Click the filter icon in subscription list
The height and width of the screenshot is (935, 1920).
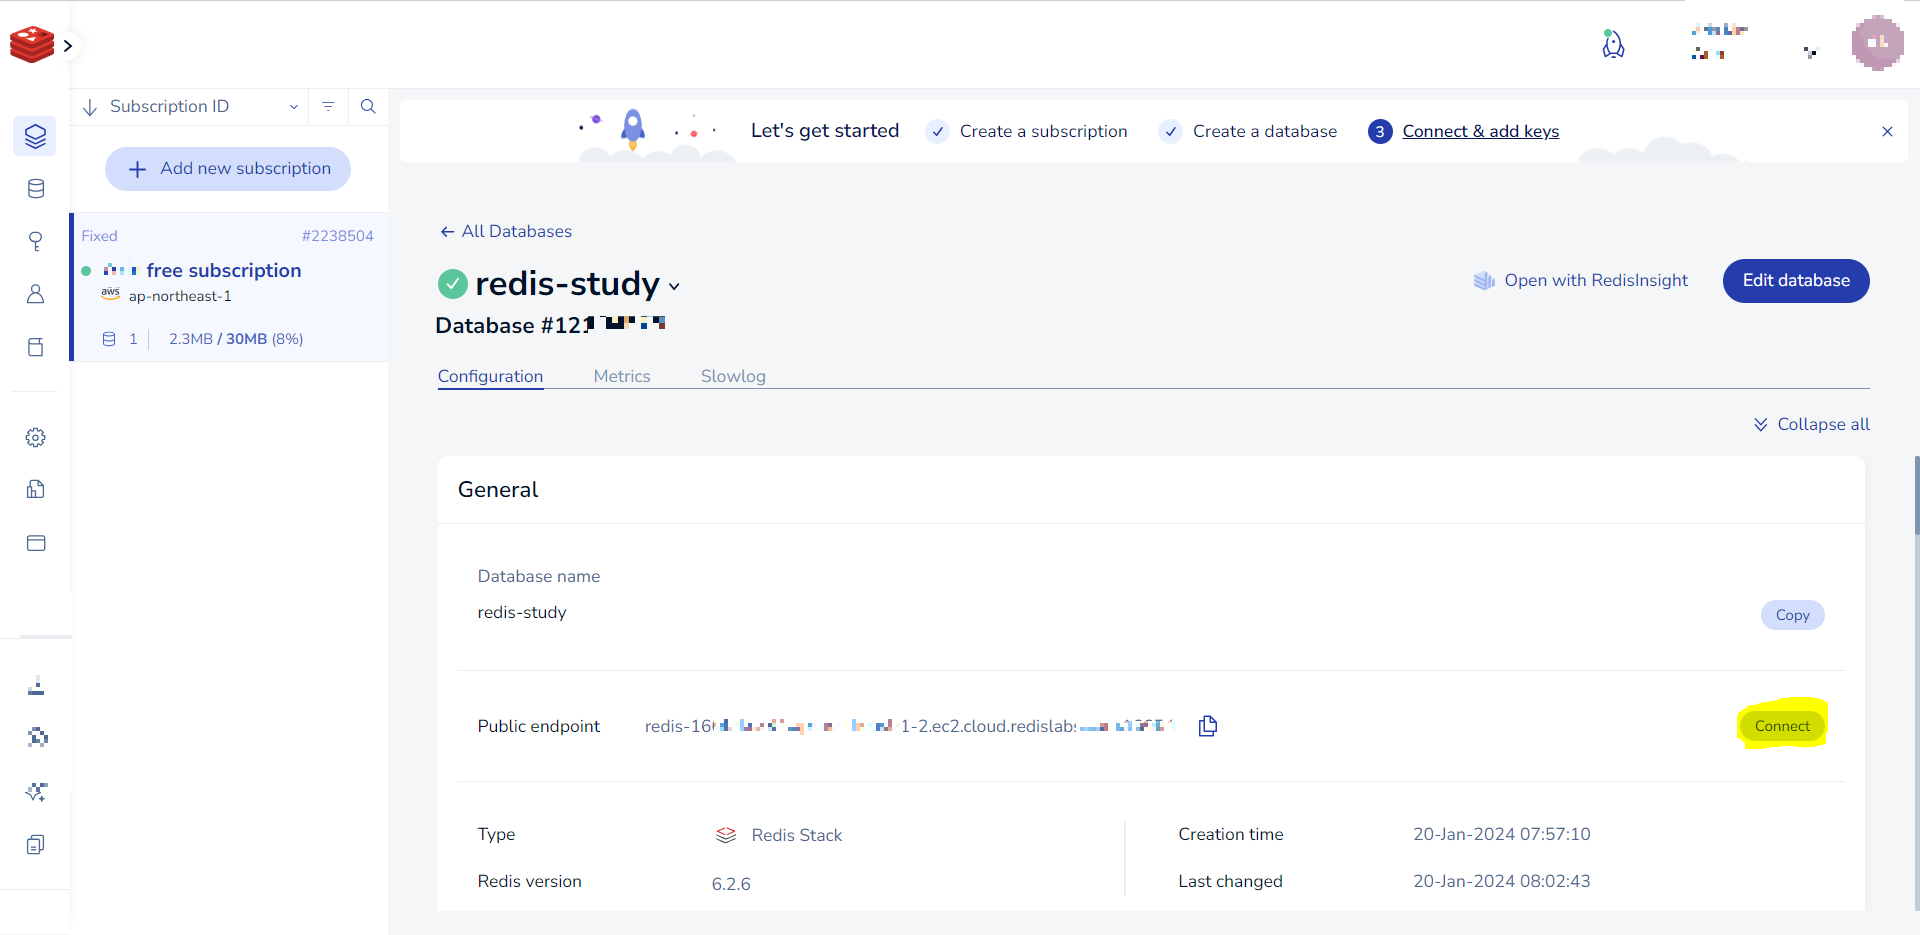(328, 106)
